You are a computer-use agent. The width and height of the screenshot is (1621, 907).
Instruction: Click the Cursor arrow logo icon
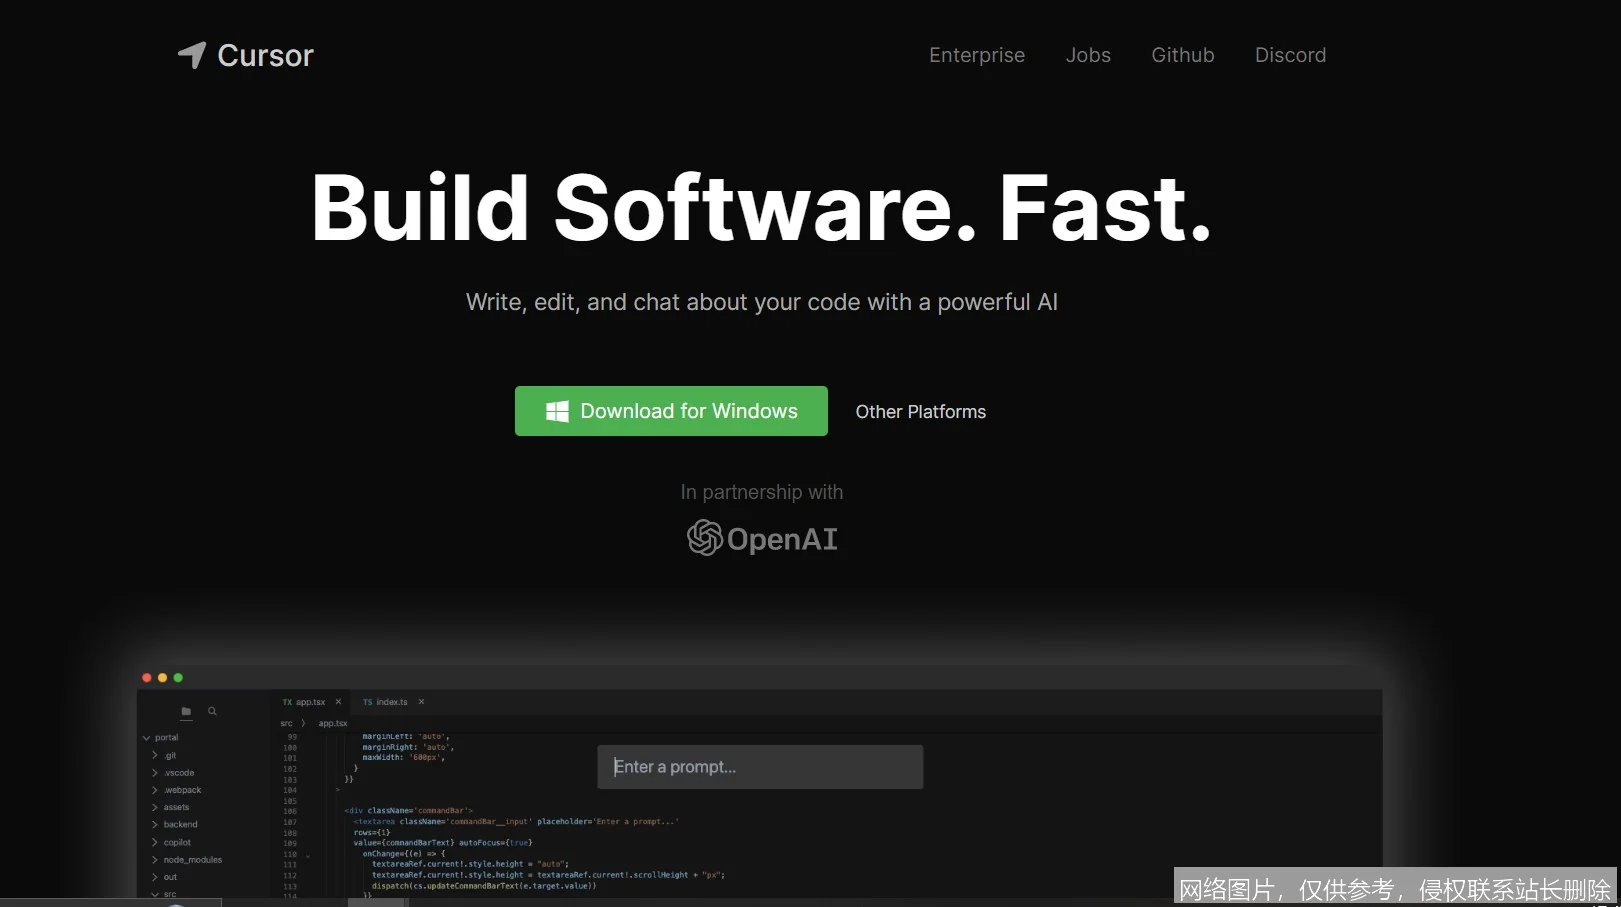click(x=192, y=55)
